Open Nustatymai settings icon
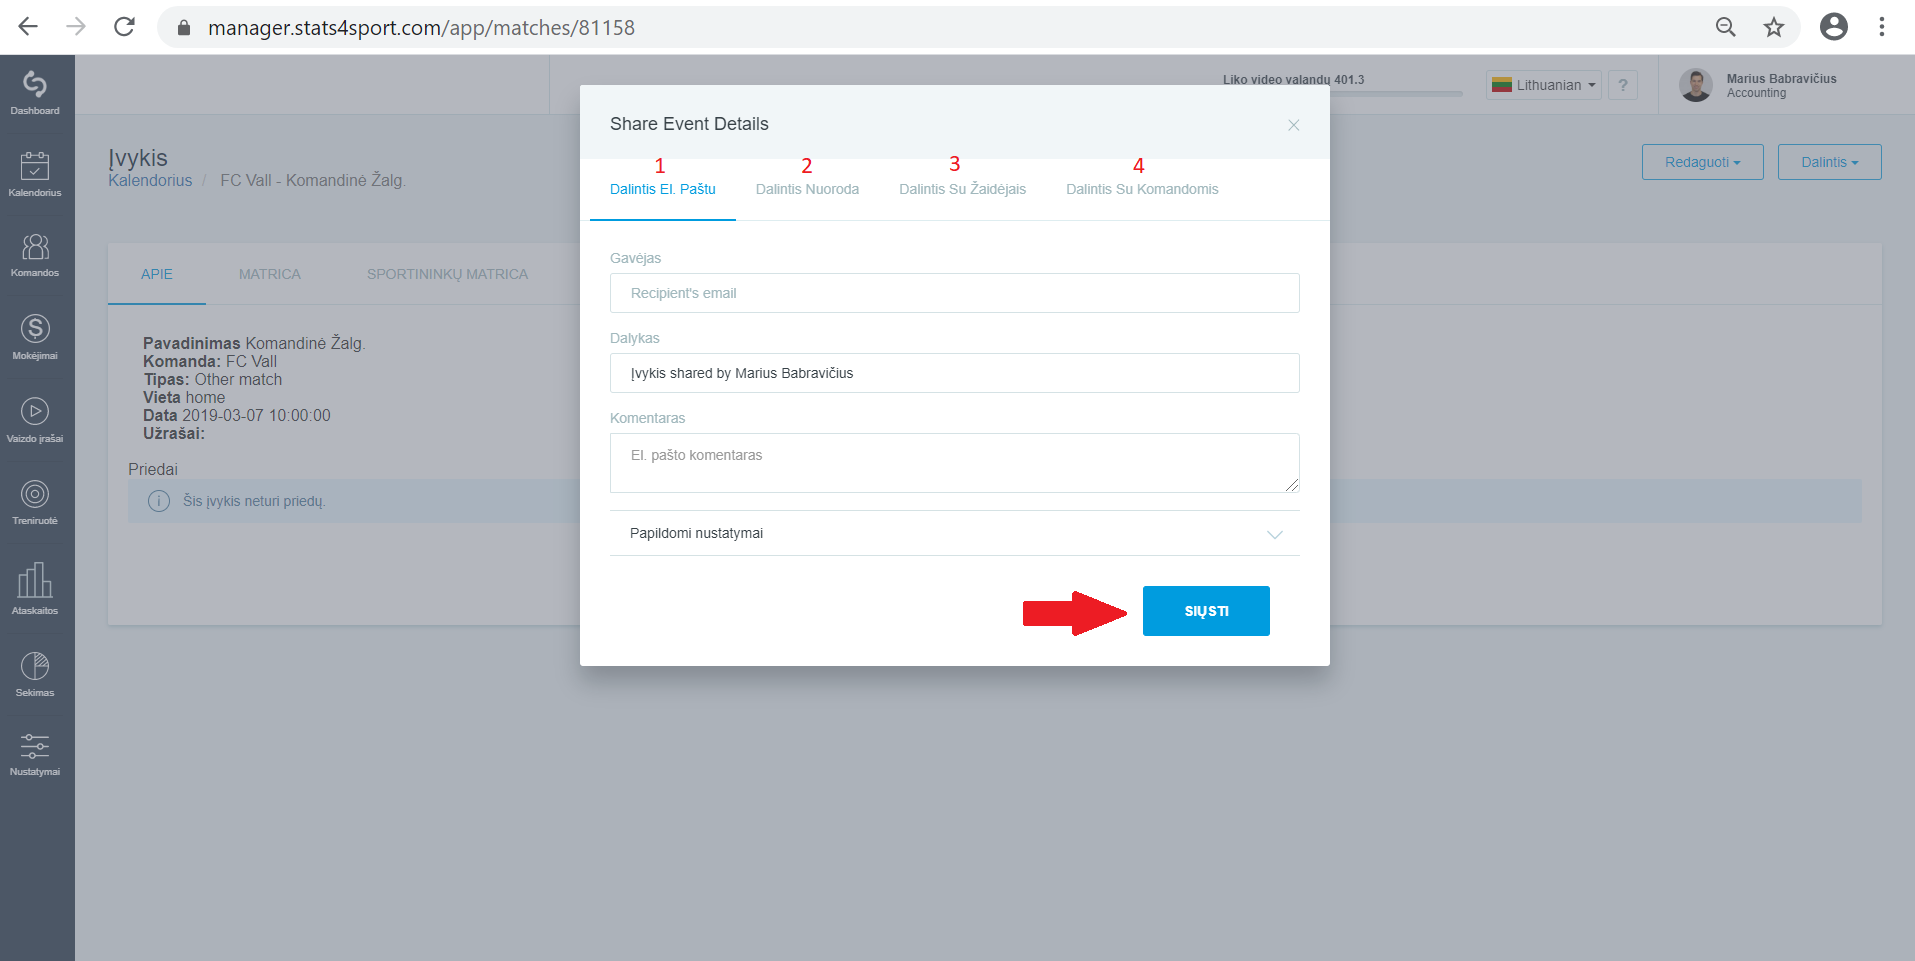The image size is (1915, 961). point(35,755)
